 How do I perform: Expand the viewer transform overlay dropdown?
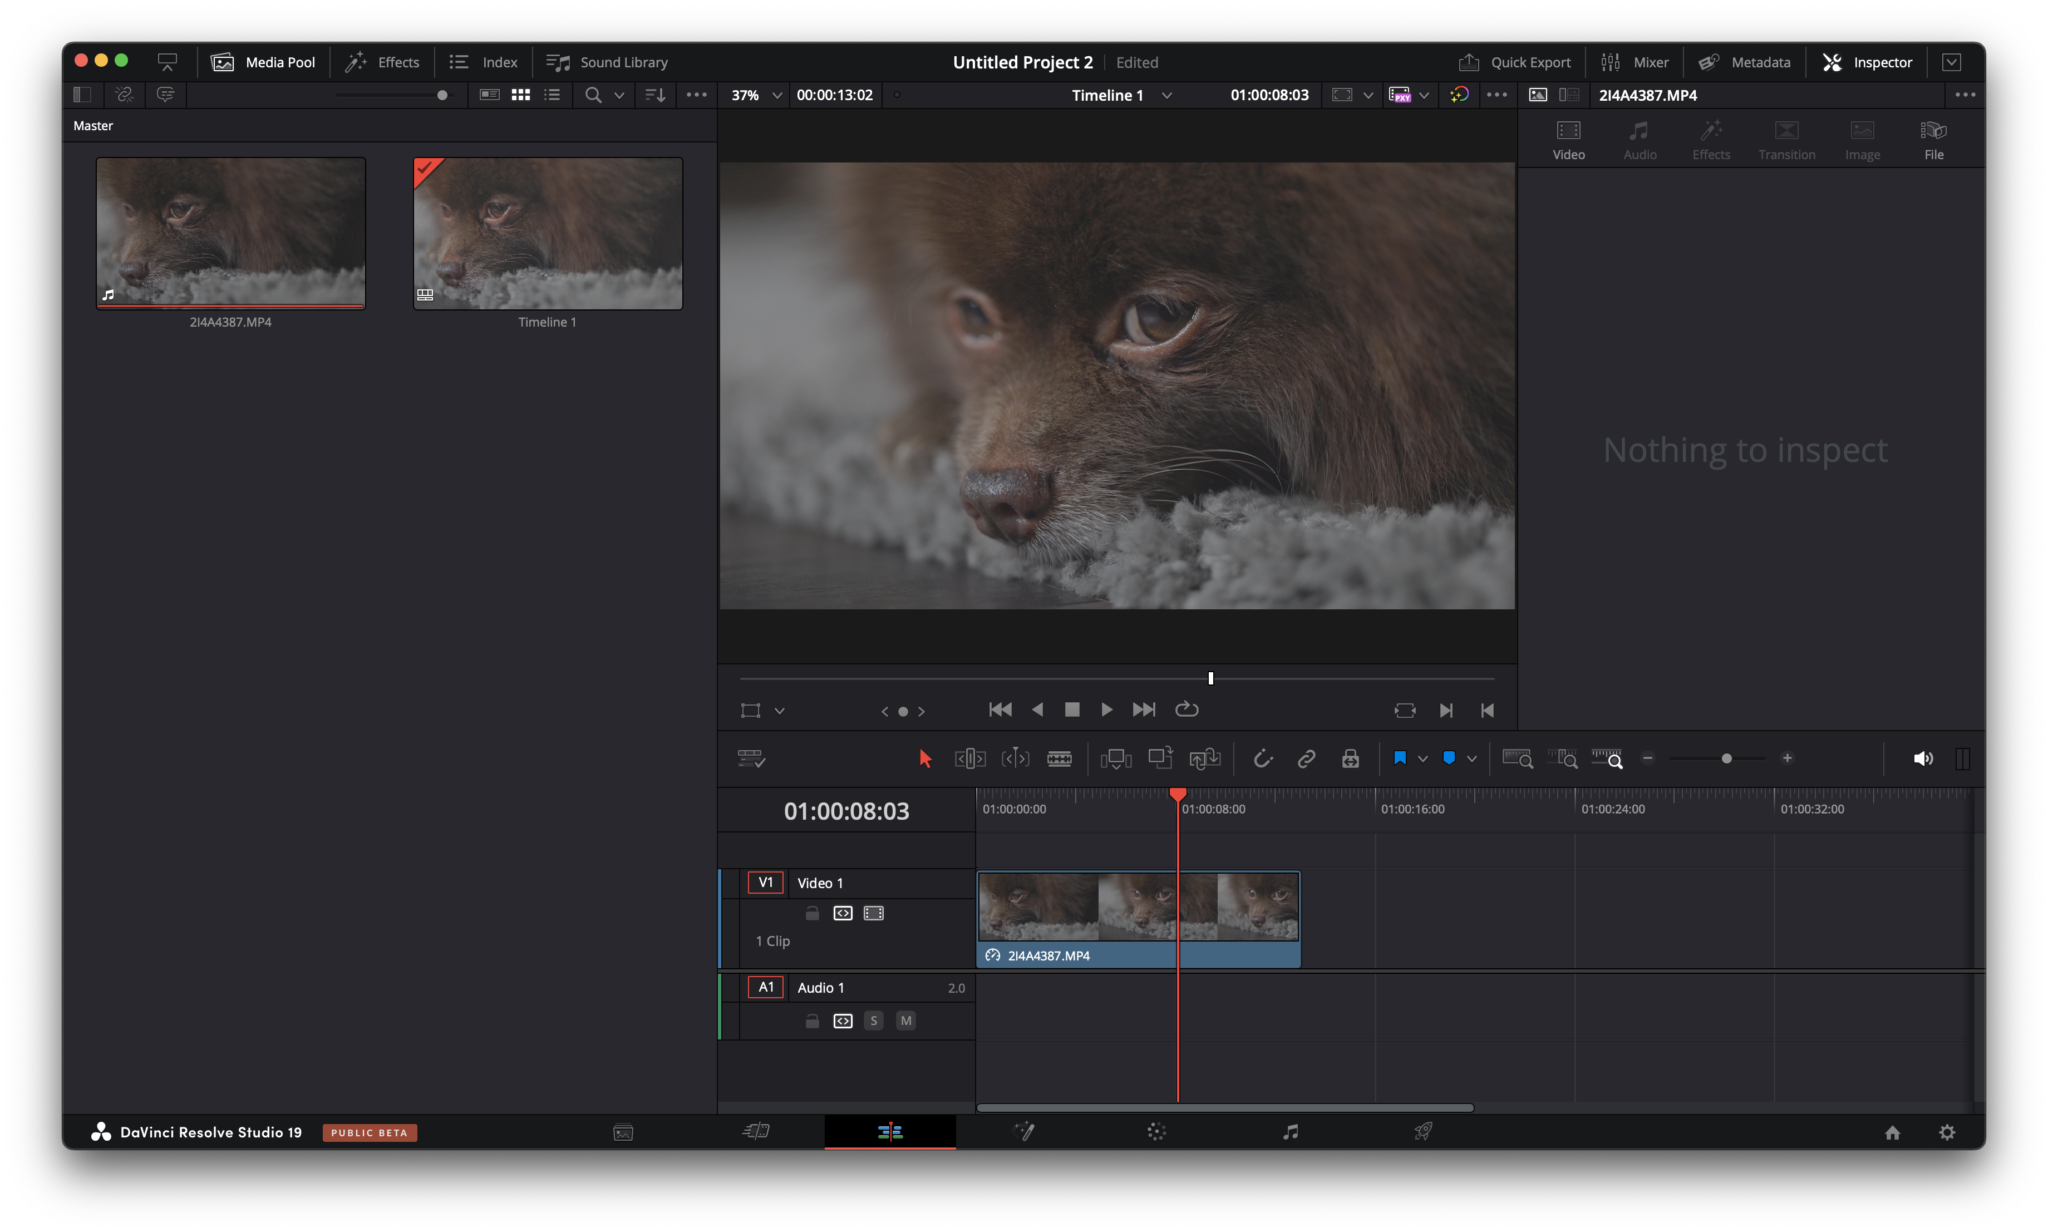click(780, 711)
